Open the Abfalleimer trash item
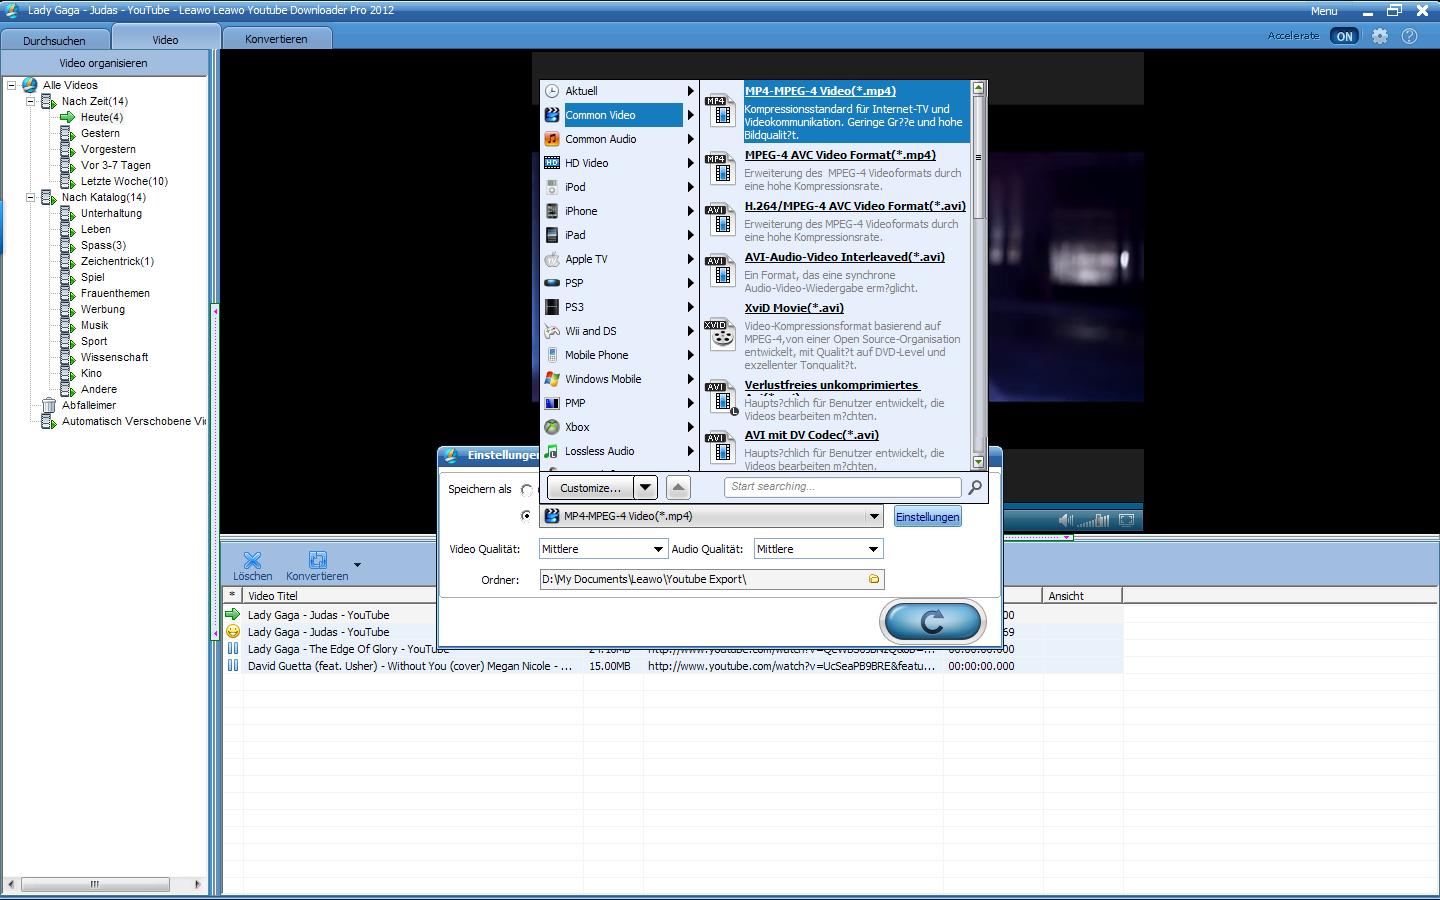 [88, 405]
